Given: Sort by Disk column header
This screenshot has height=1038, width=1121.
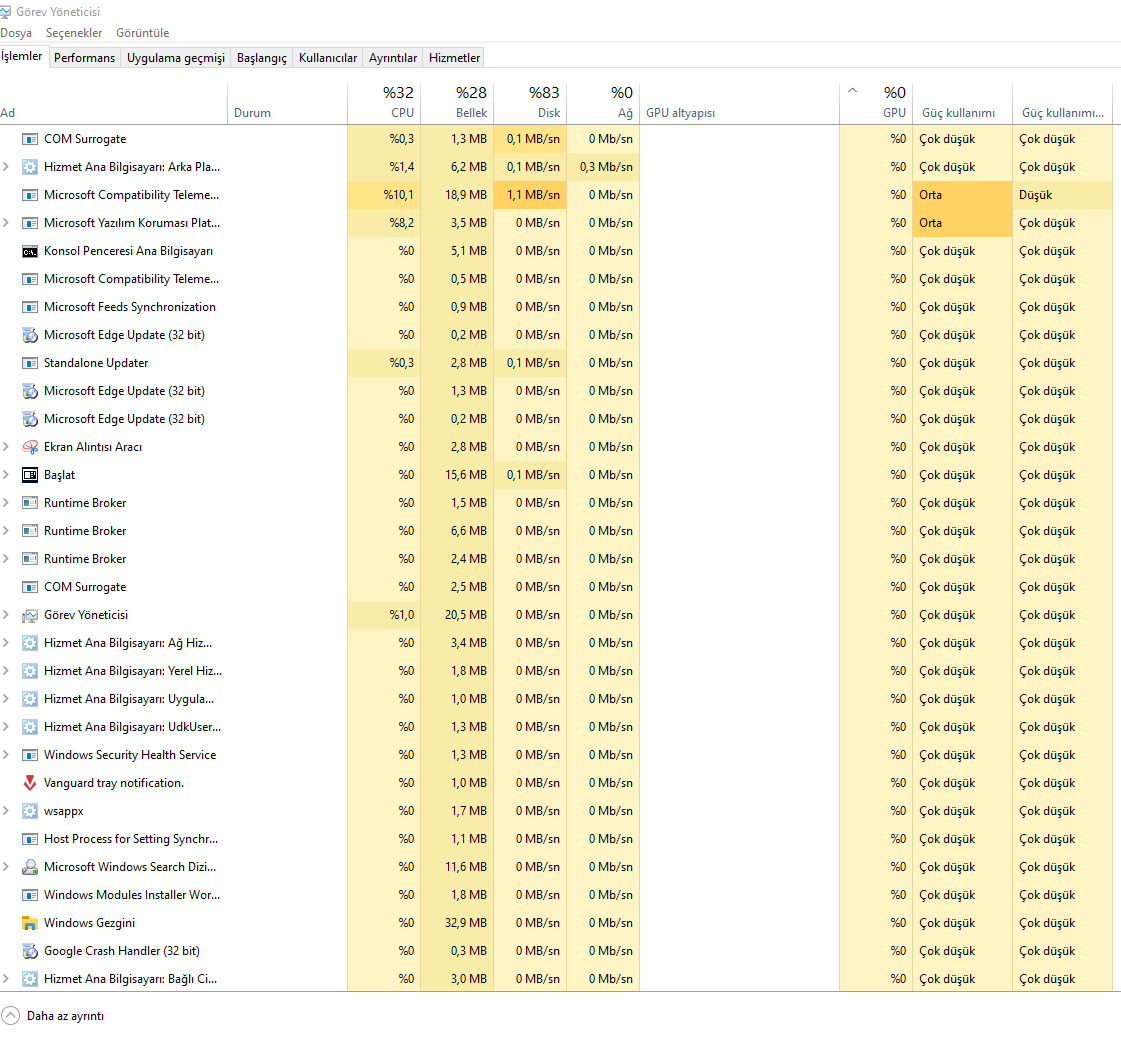Looking at the screenshot, I should tap(530, 104).
